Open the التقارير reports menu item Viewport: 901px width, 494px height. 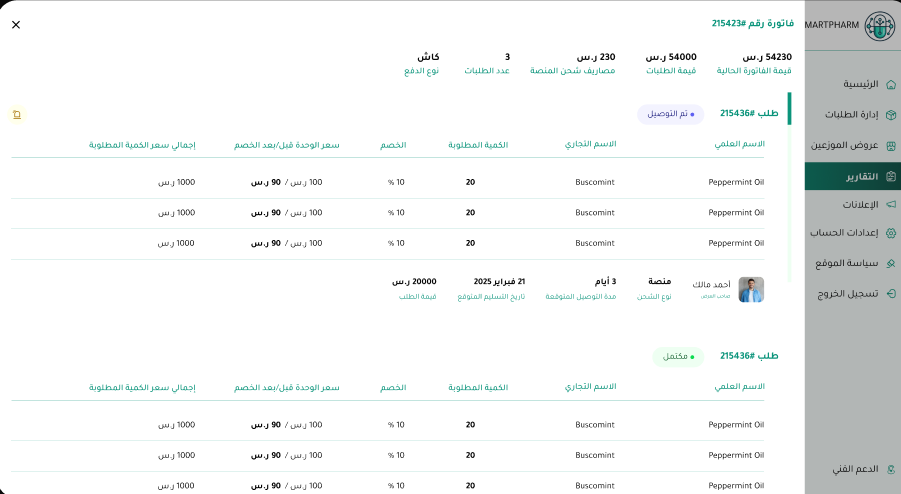(860, 176)
